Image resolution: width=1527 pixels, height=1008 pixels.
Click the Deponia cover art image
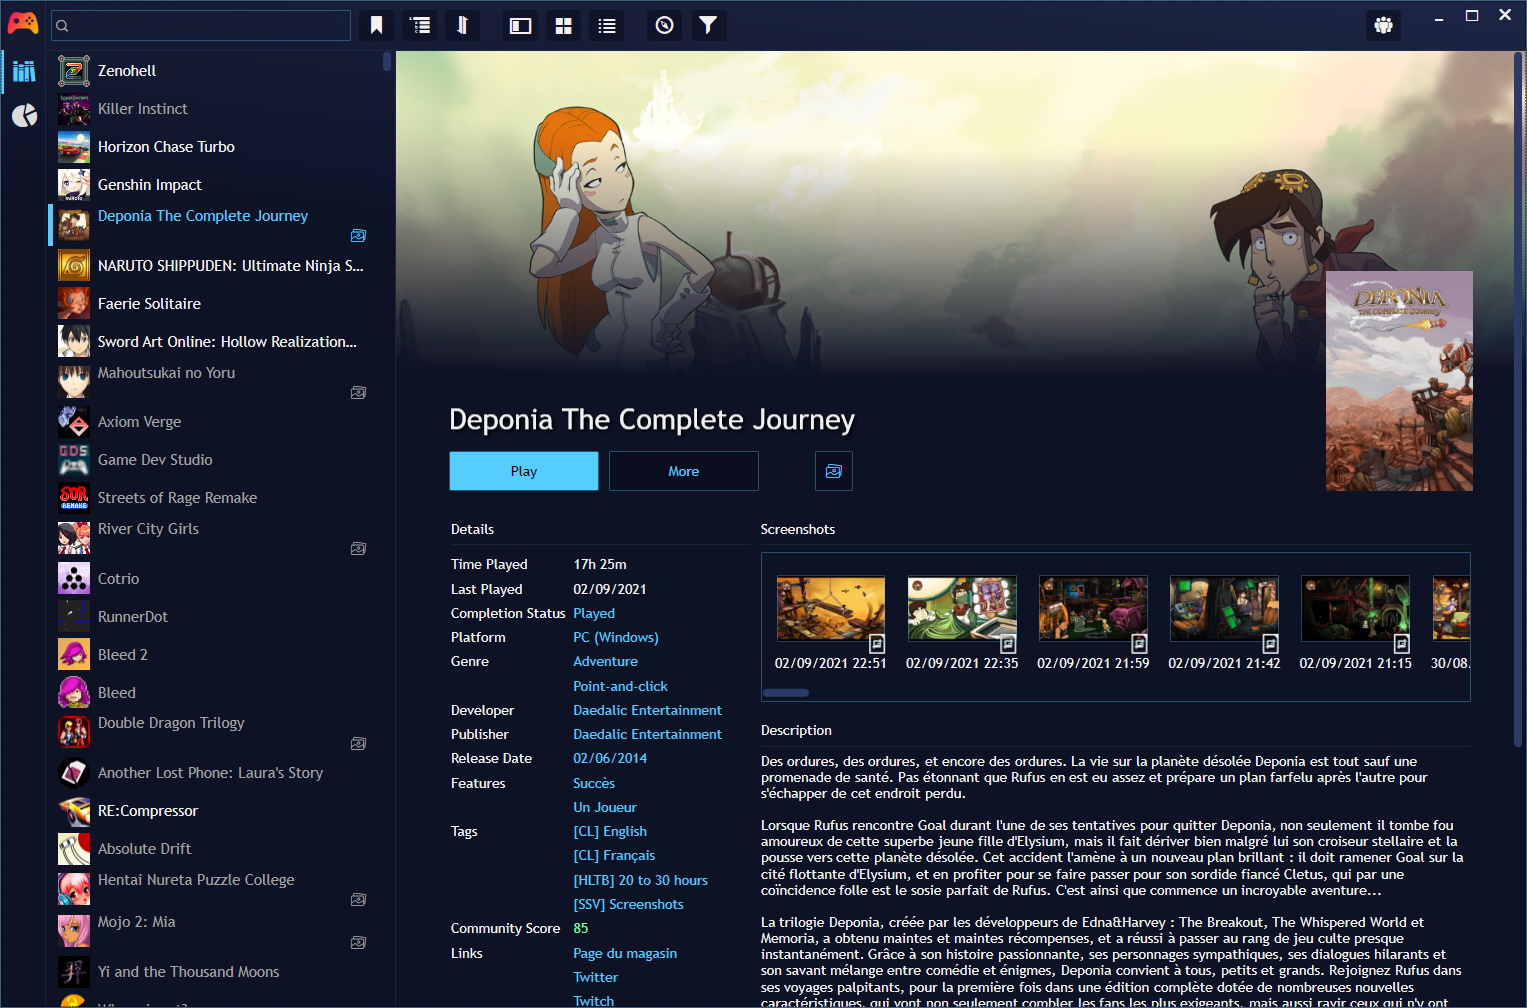click(x=1399, y=381)
